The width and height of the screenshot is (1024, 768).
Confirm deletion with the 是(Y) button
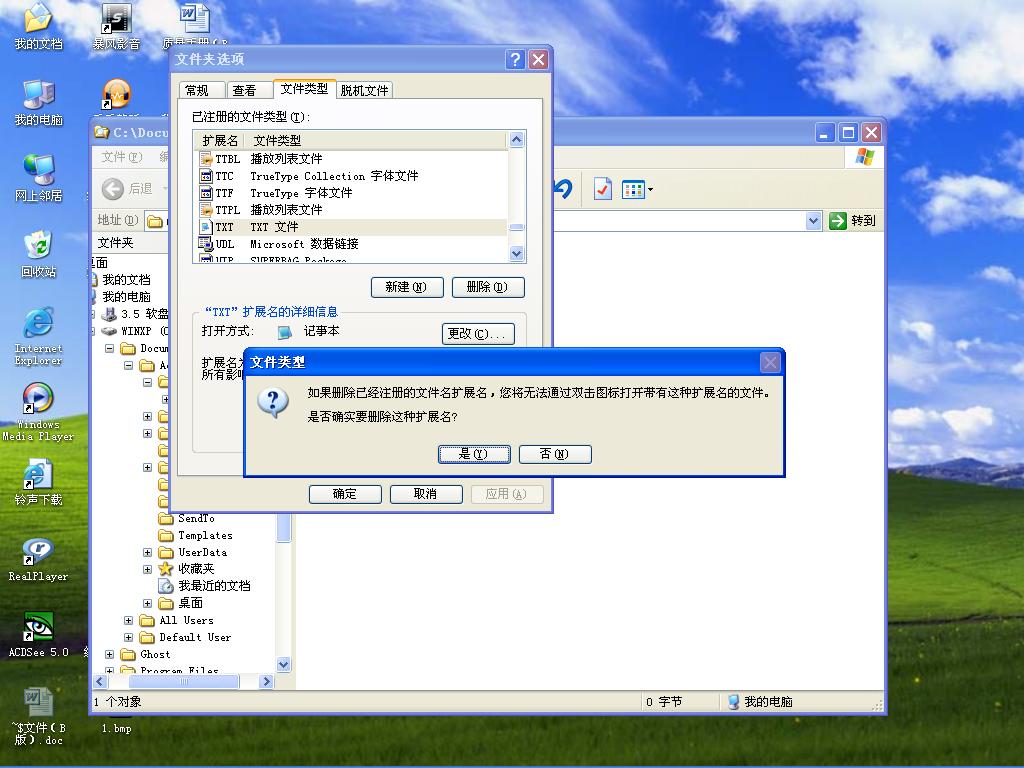click(474, 454)
